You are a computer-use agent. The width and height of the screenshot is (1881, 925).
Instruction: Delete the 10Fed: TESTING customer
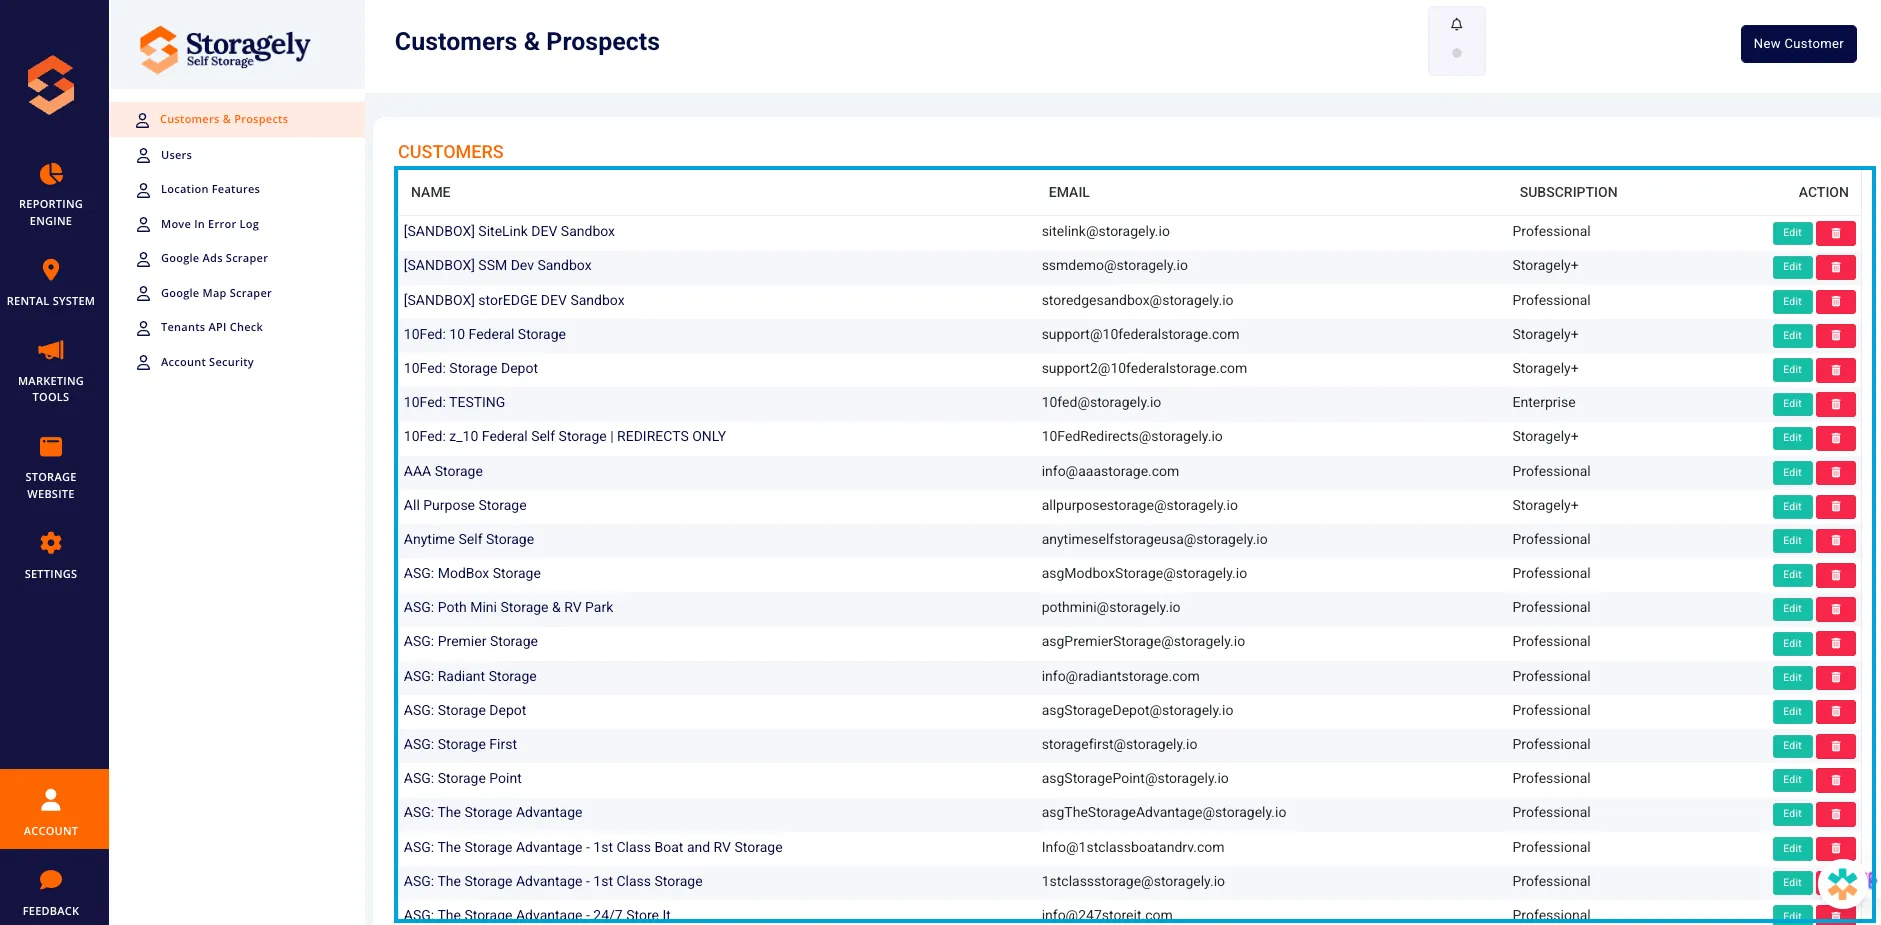[x=1836, y=404]
